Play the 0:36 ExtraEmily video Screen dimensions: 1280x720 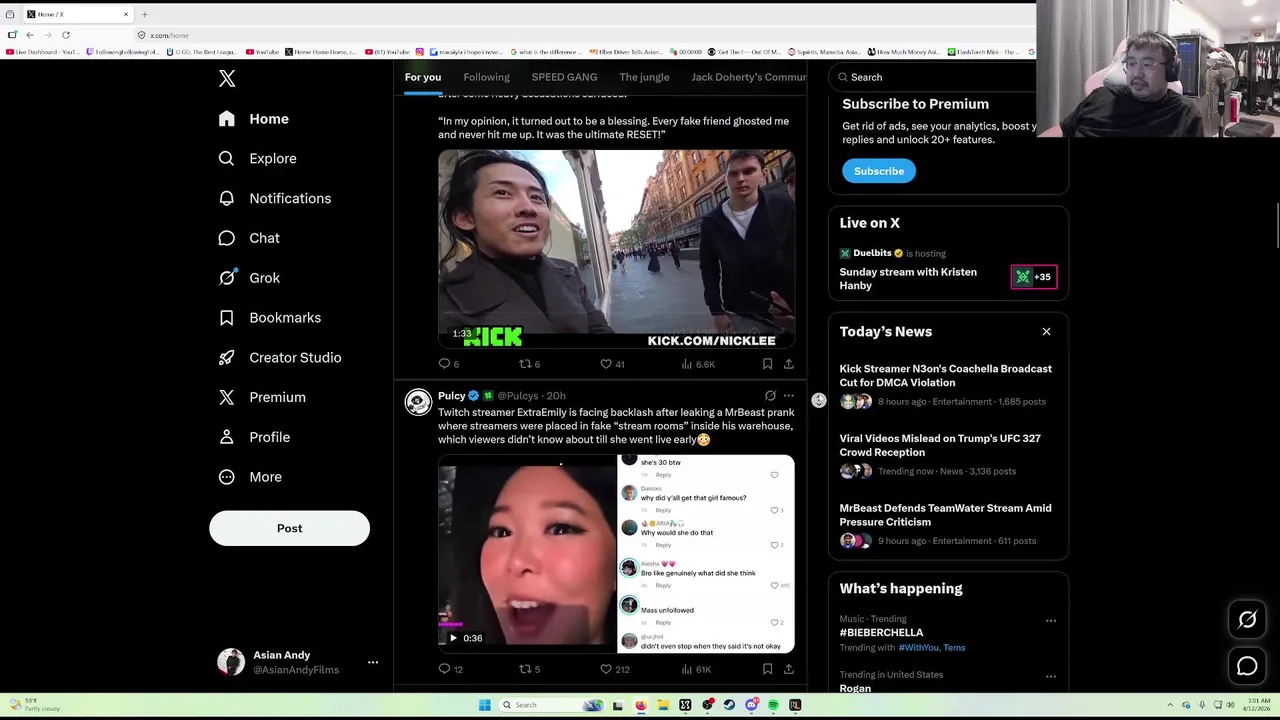(453, 638)
